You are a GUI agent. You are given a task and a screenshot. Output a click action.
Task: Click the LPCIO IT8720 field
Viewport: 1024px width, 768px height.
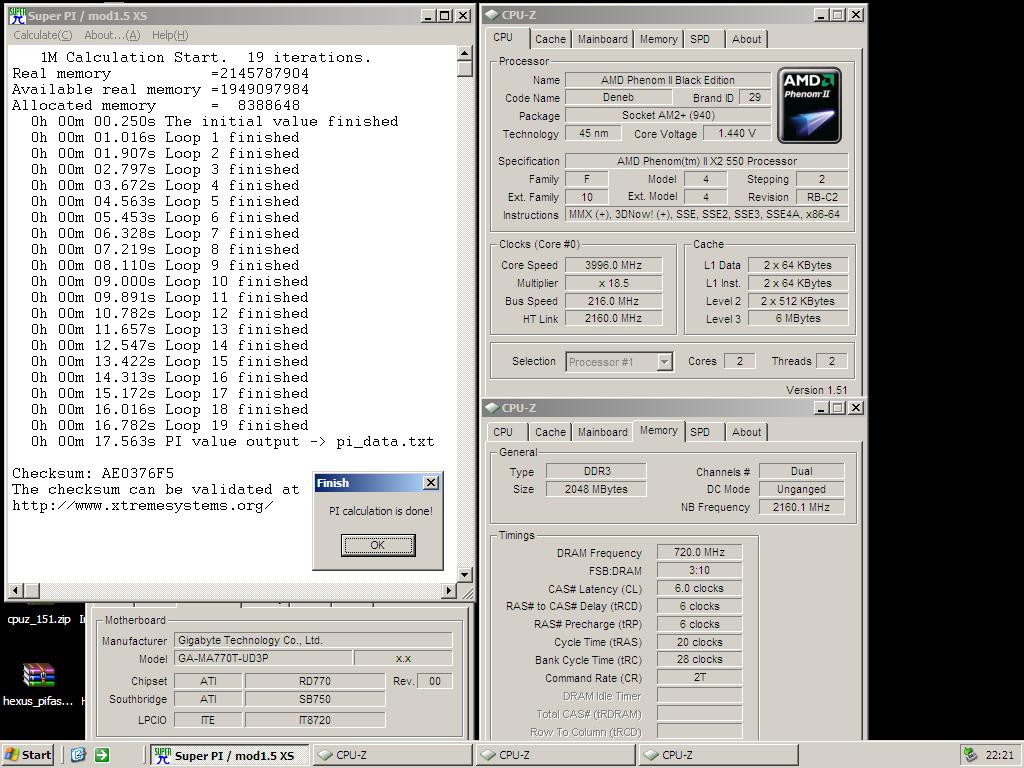pyautogui.click(x=315, y=720)
